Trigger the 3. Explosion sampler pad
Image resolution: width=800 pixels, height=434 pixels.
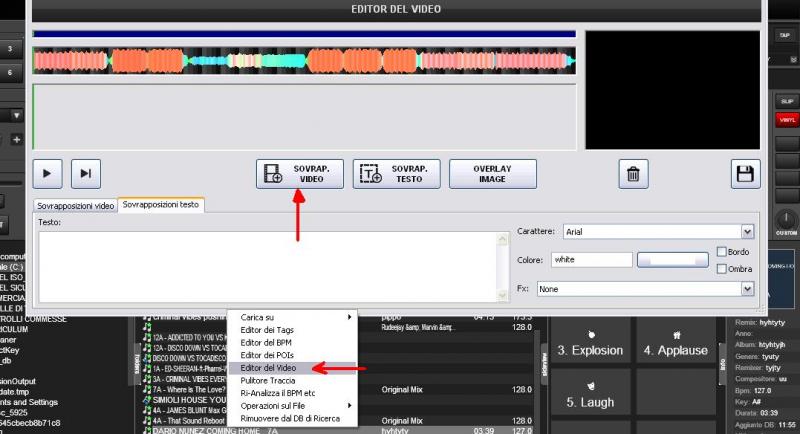click(590, 341)
